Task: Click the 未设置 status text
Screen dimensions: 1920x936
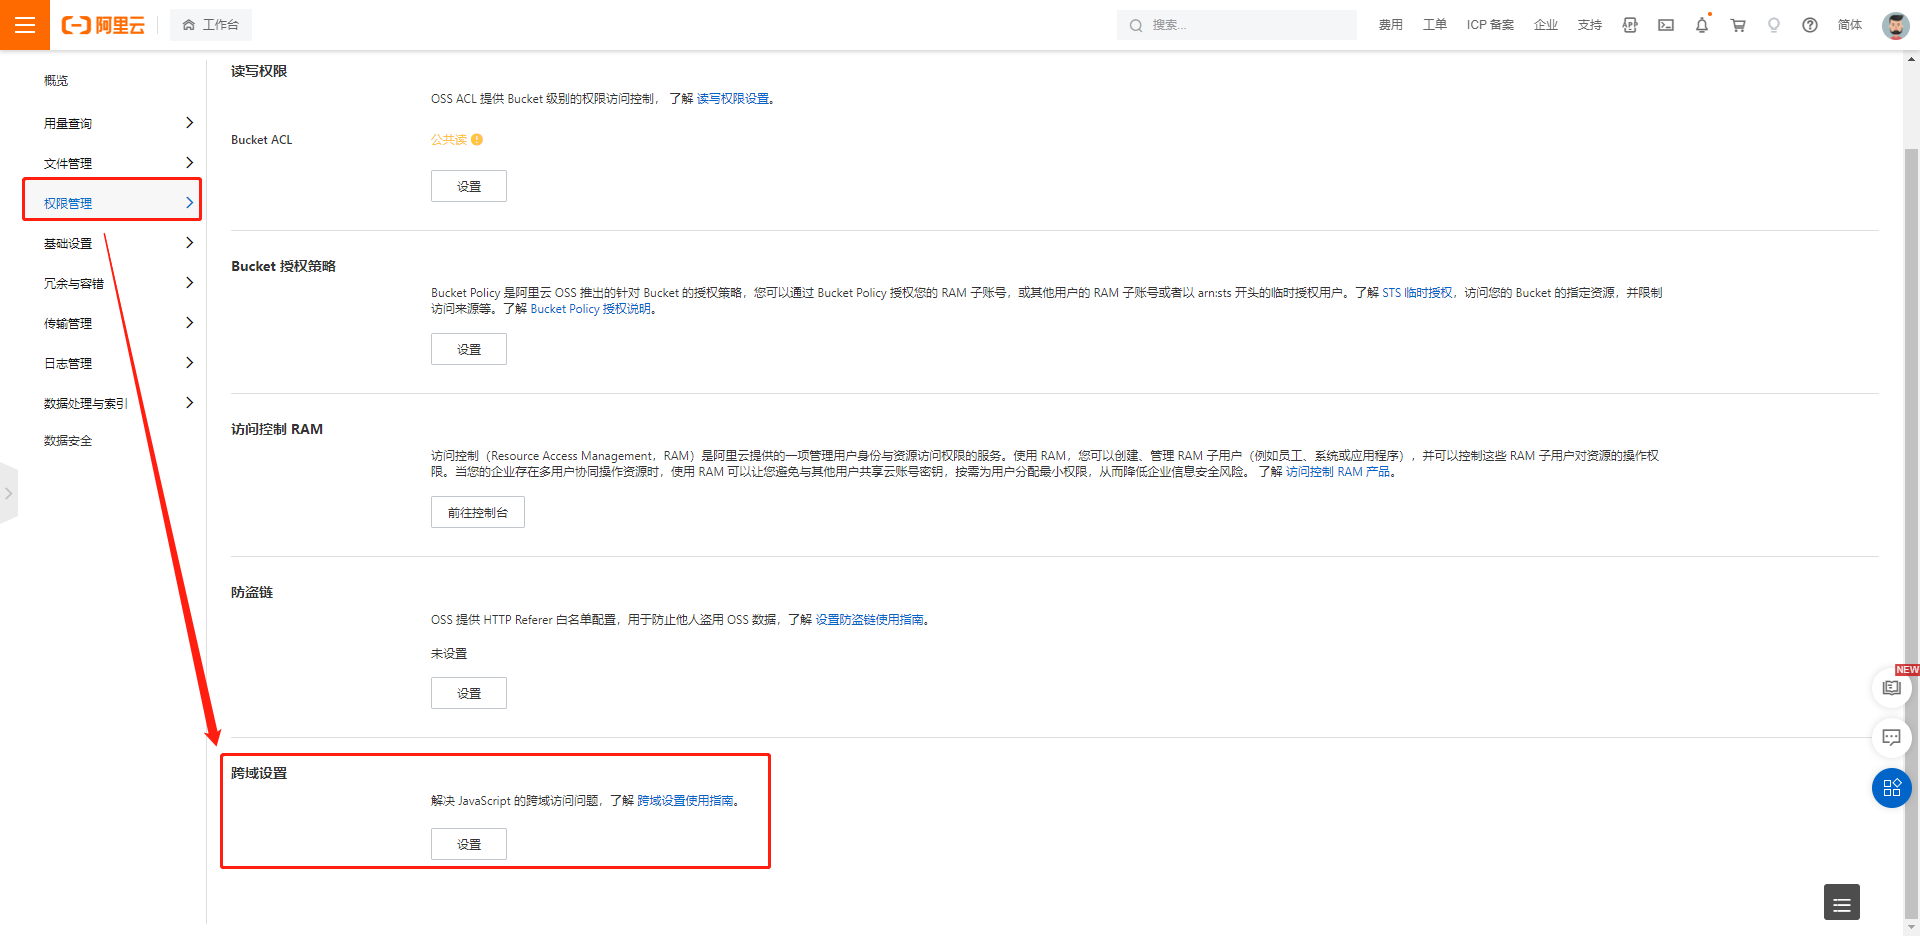Action: pyautogui.click(x=449, y=654)
